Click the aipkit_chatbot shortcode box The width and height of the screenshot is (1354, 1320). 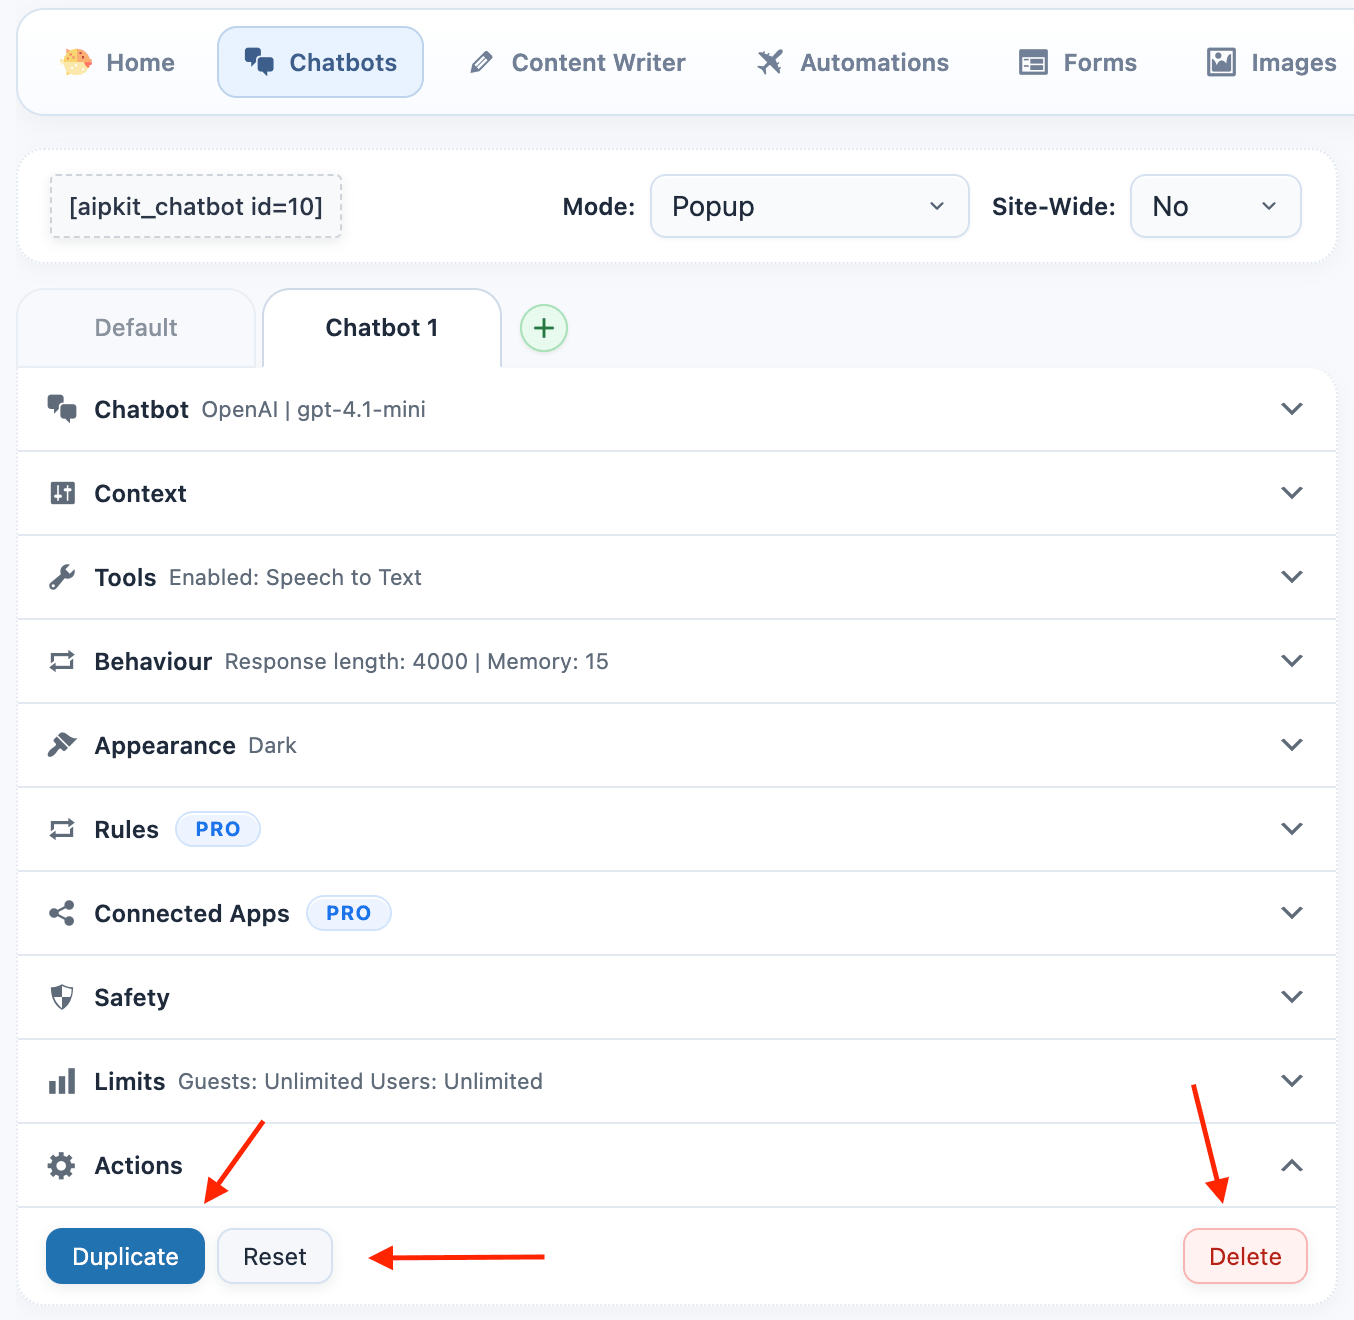pos(196,206)
